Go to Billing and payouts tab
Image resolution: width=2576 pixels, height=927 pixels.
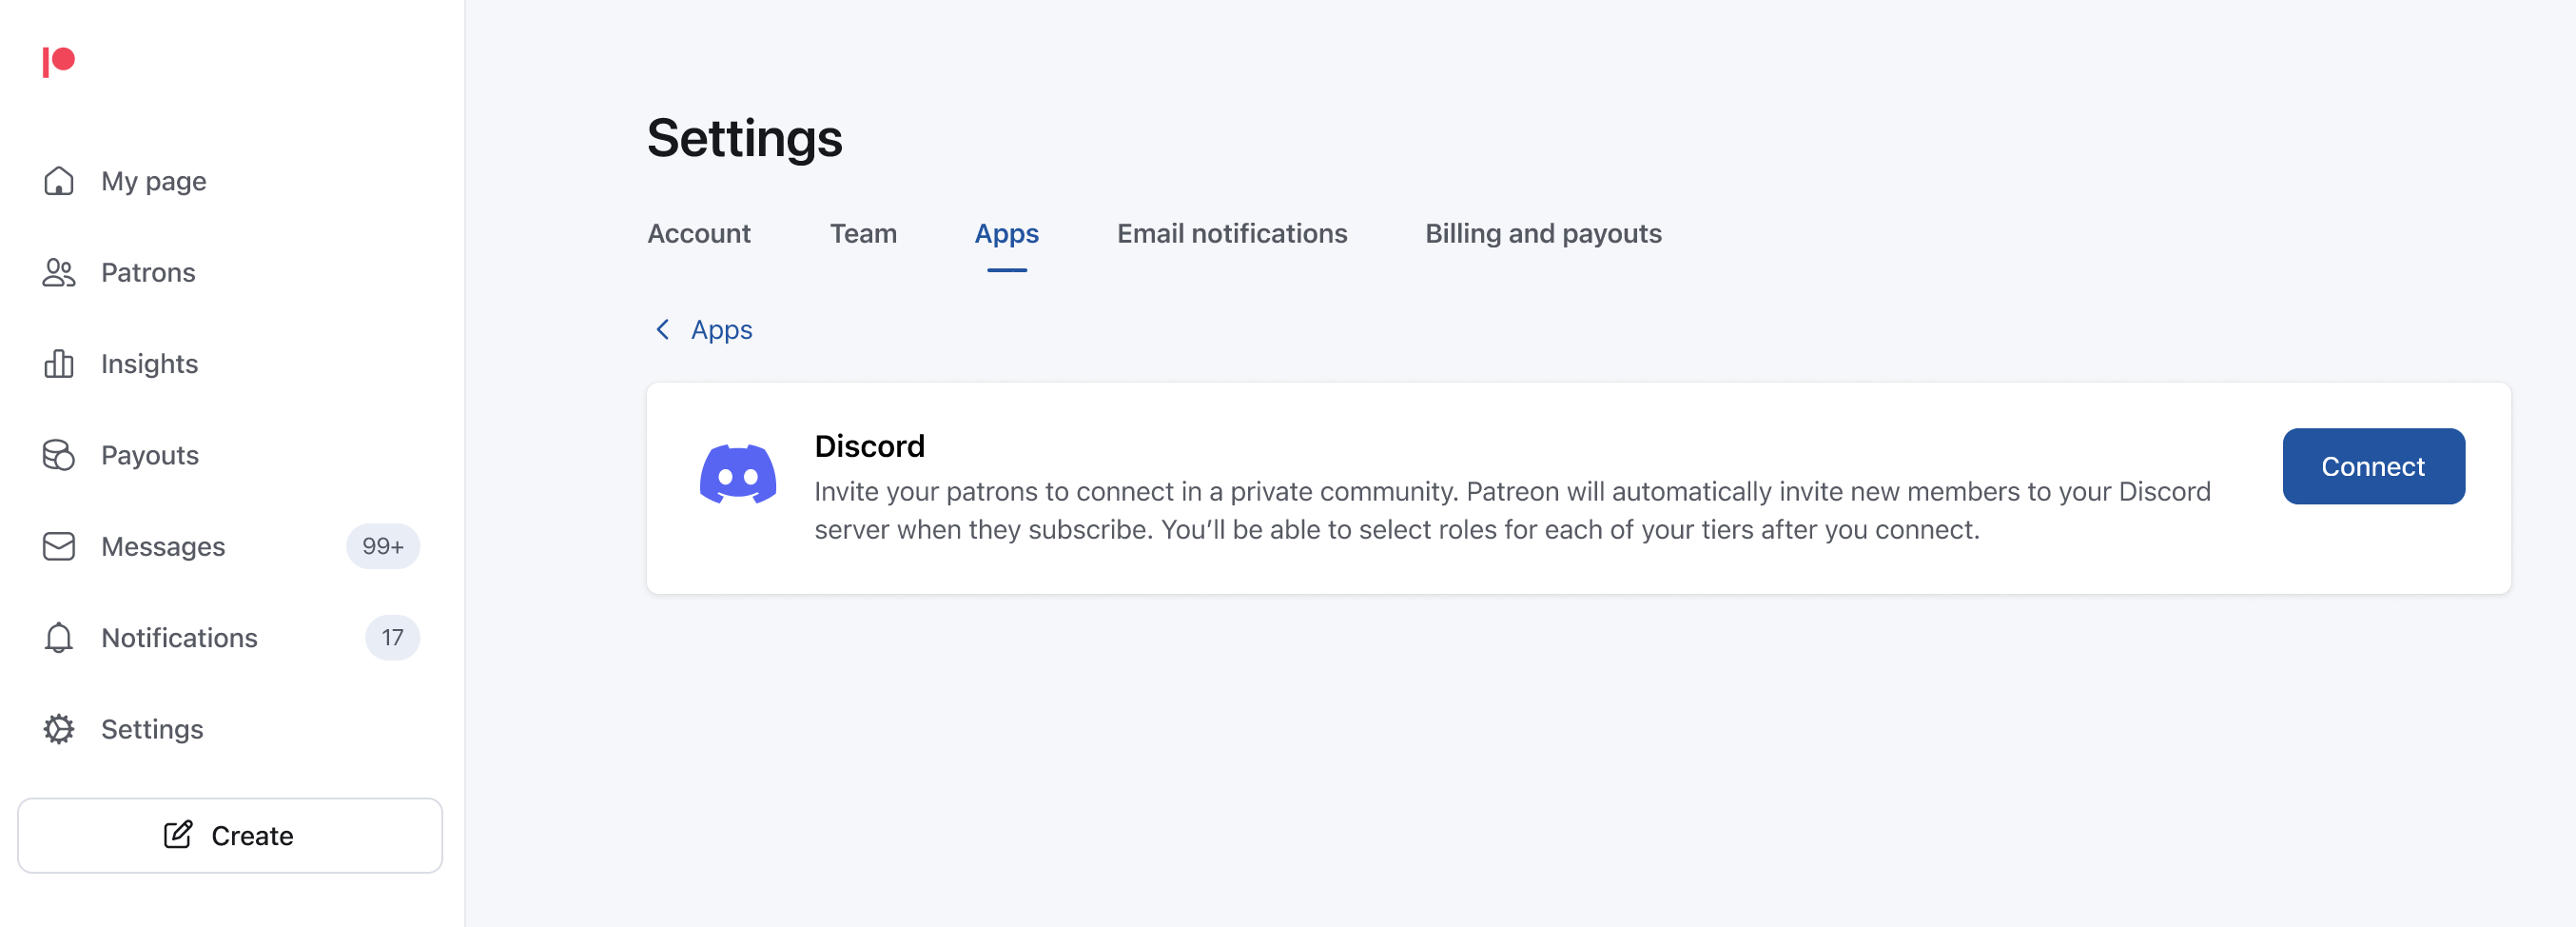1542,234
